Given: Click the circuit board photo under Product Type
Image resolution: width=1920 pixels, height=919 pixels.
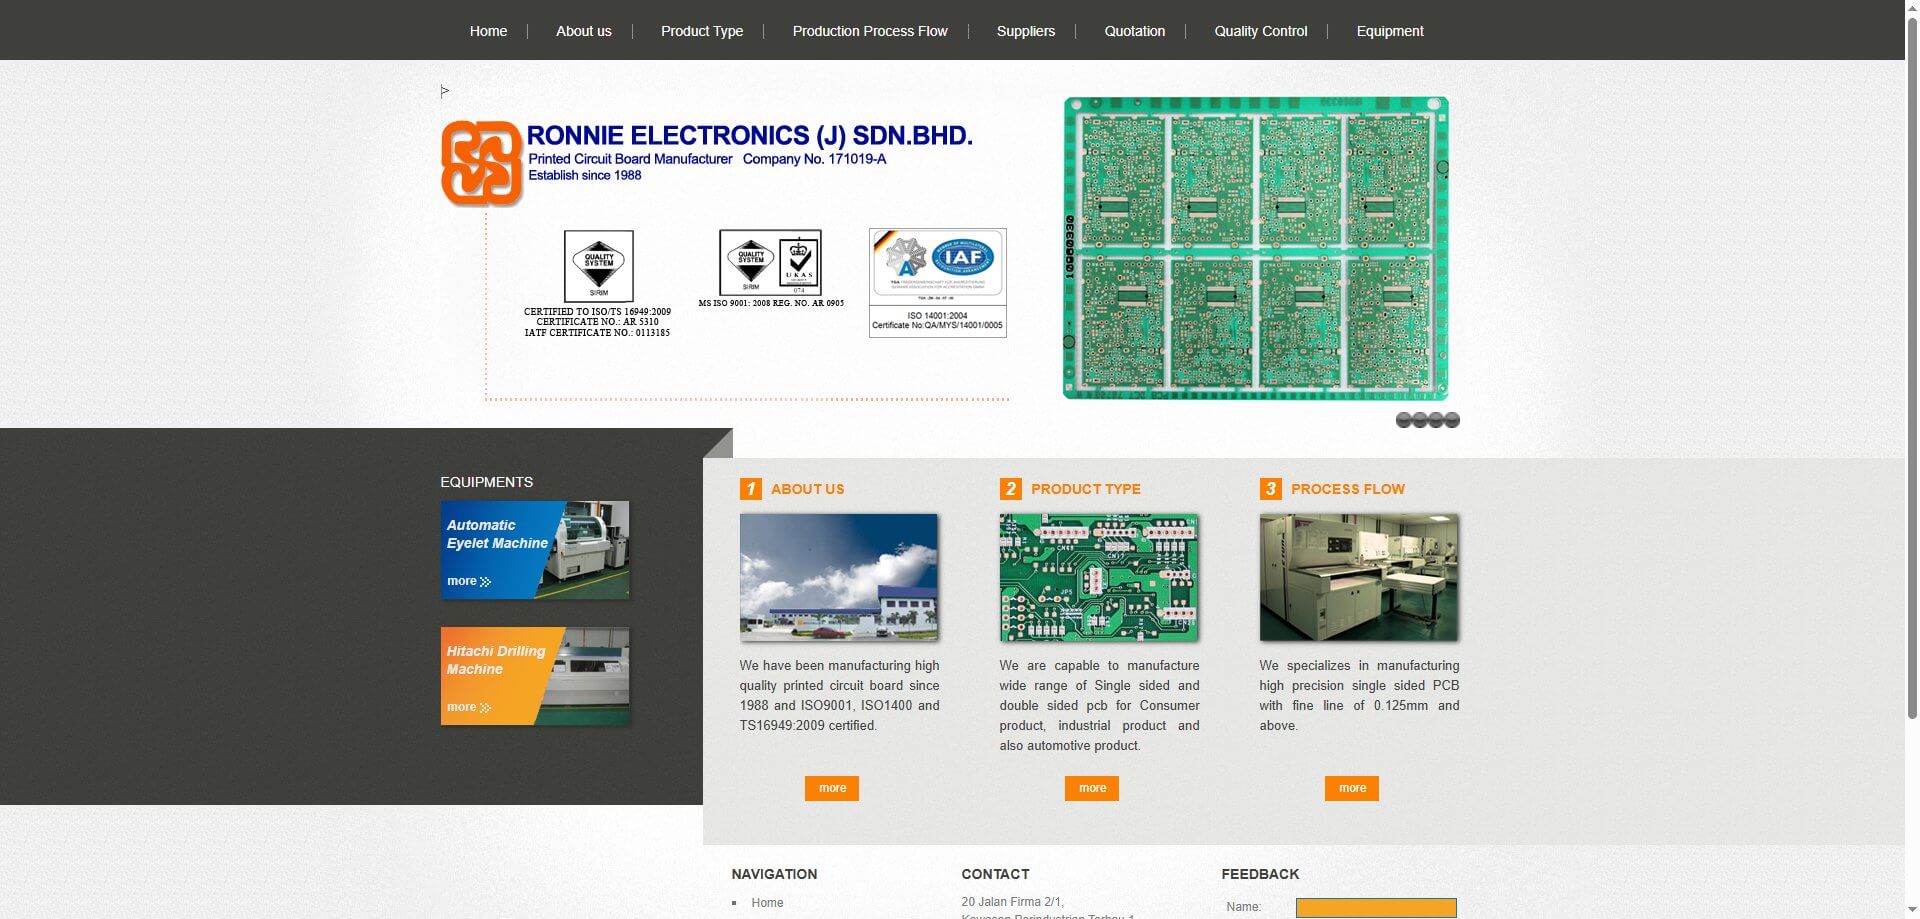Looking at the screenshot, I should tap(1099, 577).
